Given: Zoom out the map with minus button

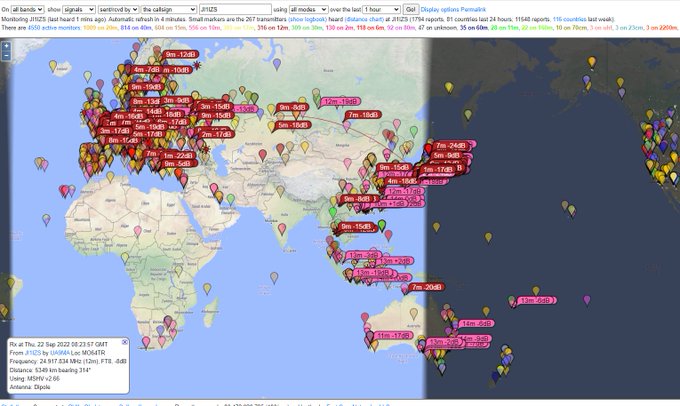Looking at the screenshot, I should coord(6,55).
